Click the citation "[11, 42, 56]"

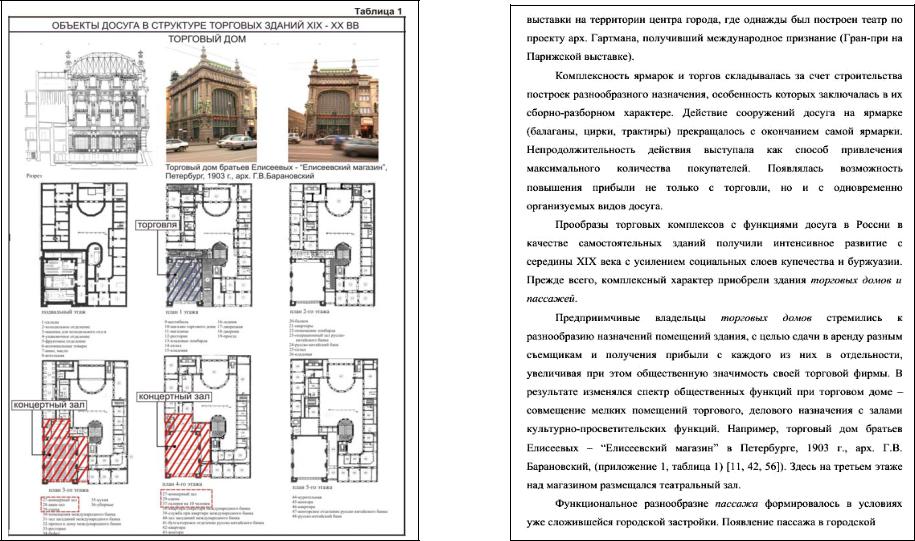(753, 467)
